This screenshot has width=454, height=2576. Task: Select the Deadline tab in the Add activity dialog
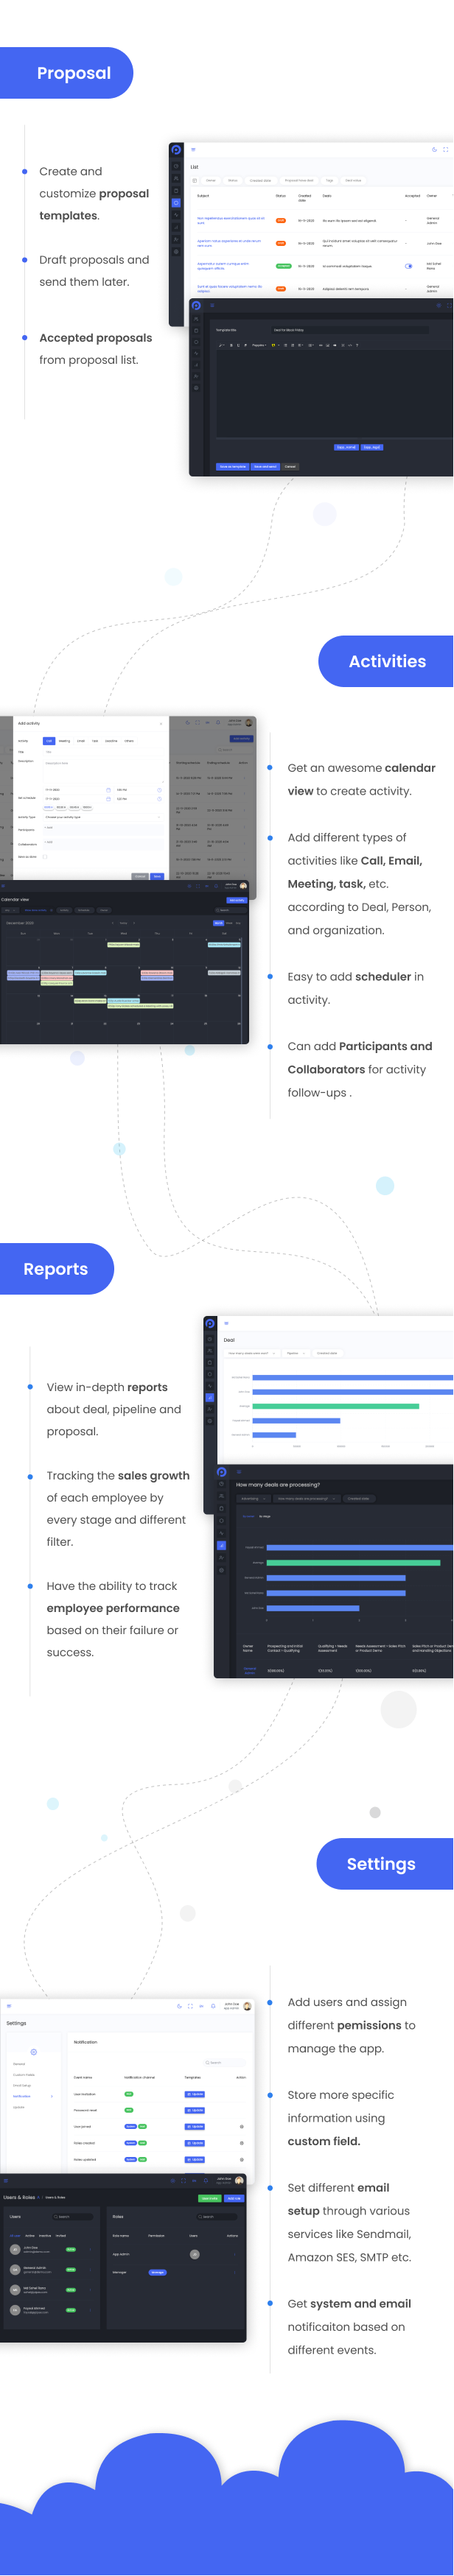coord(111,741)
